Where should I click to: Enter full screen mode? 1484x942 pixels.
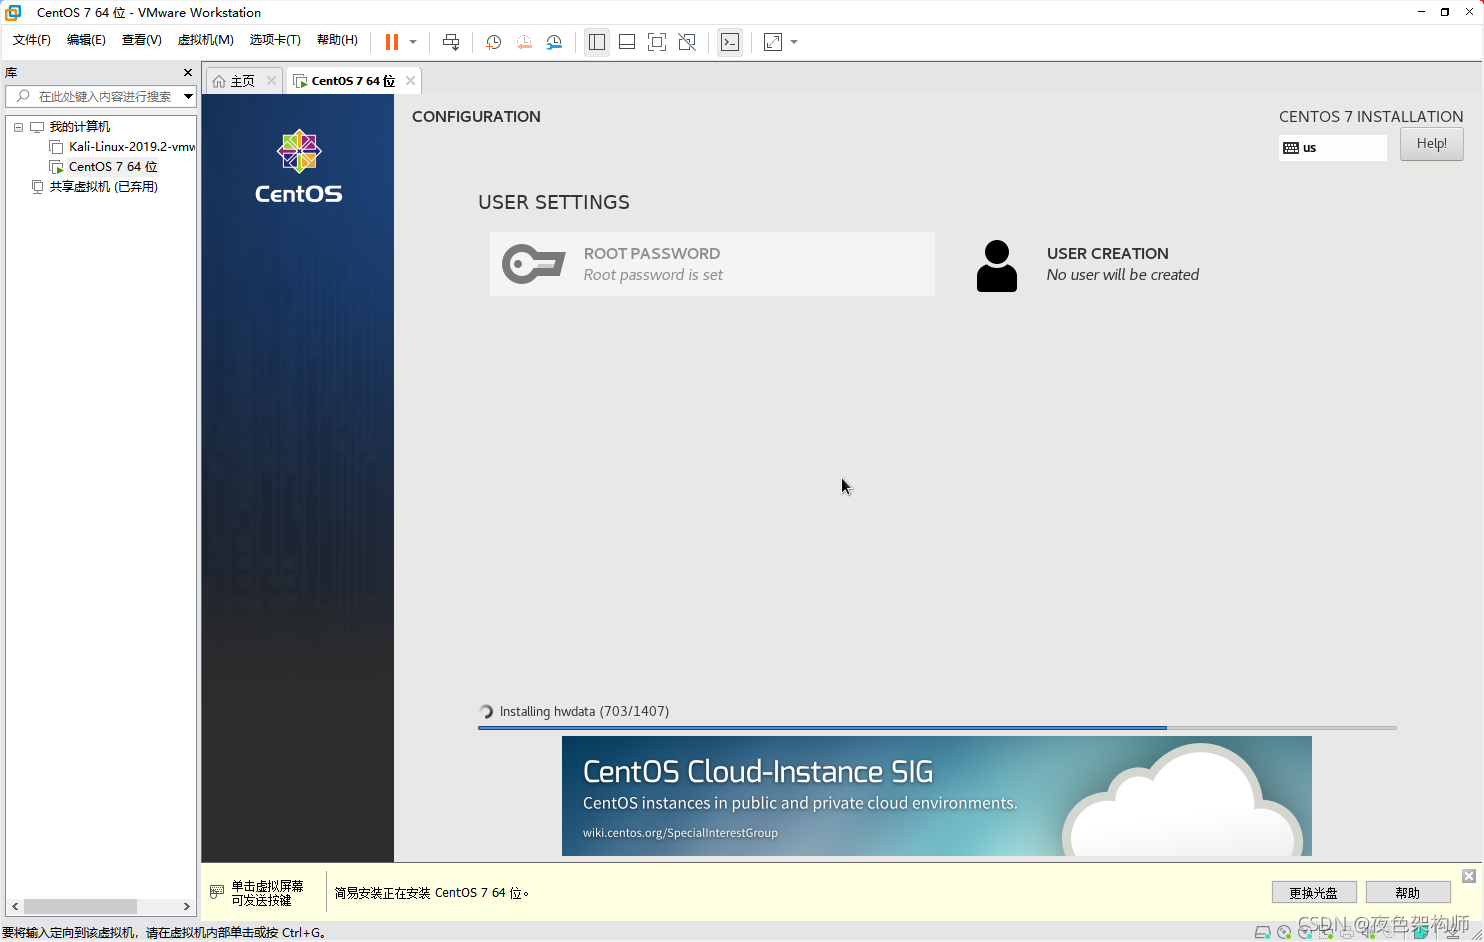657,42
